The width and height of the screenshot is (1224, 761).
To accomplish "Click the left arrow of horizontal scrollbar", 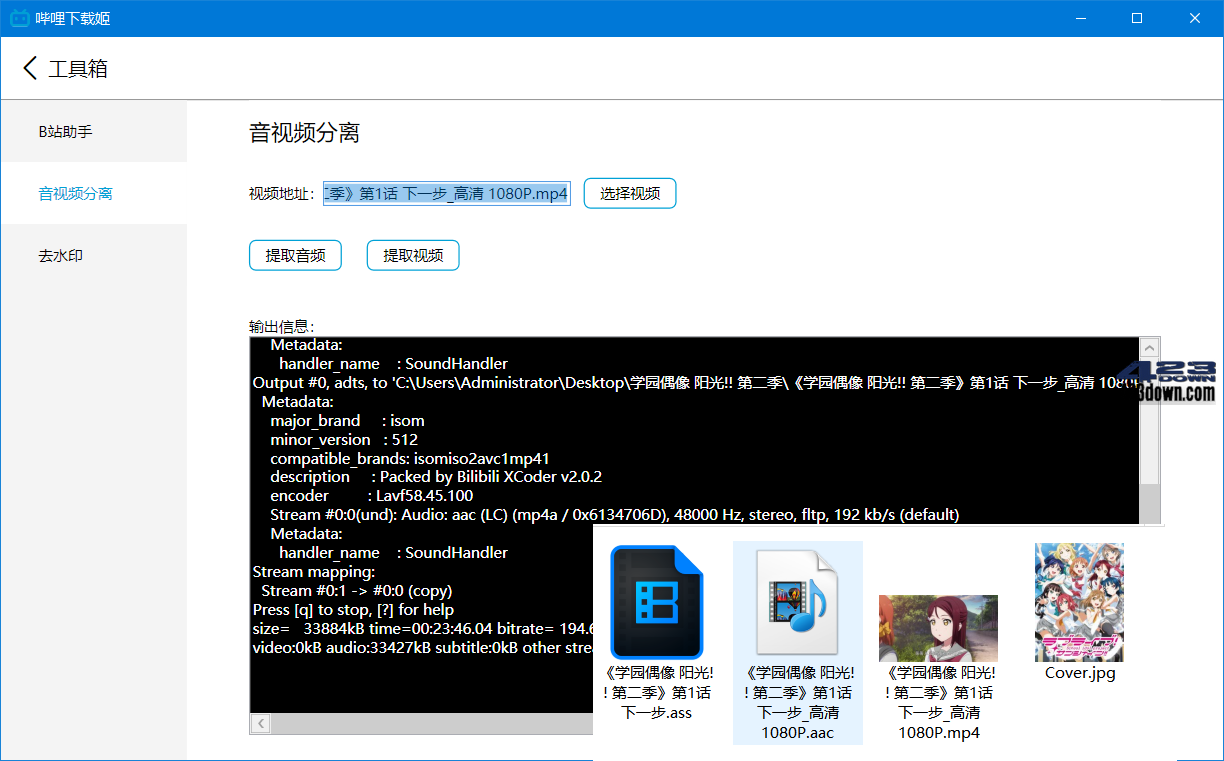I will pyautogui.click(x=260, y=723).
